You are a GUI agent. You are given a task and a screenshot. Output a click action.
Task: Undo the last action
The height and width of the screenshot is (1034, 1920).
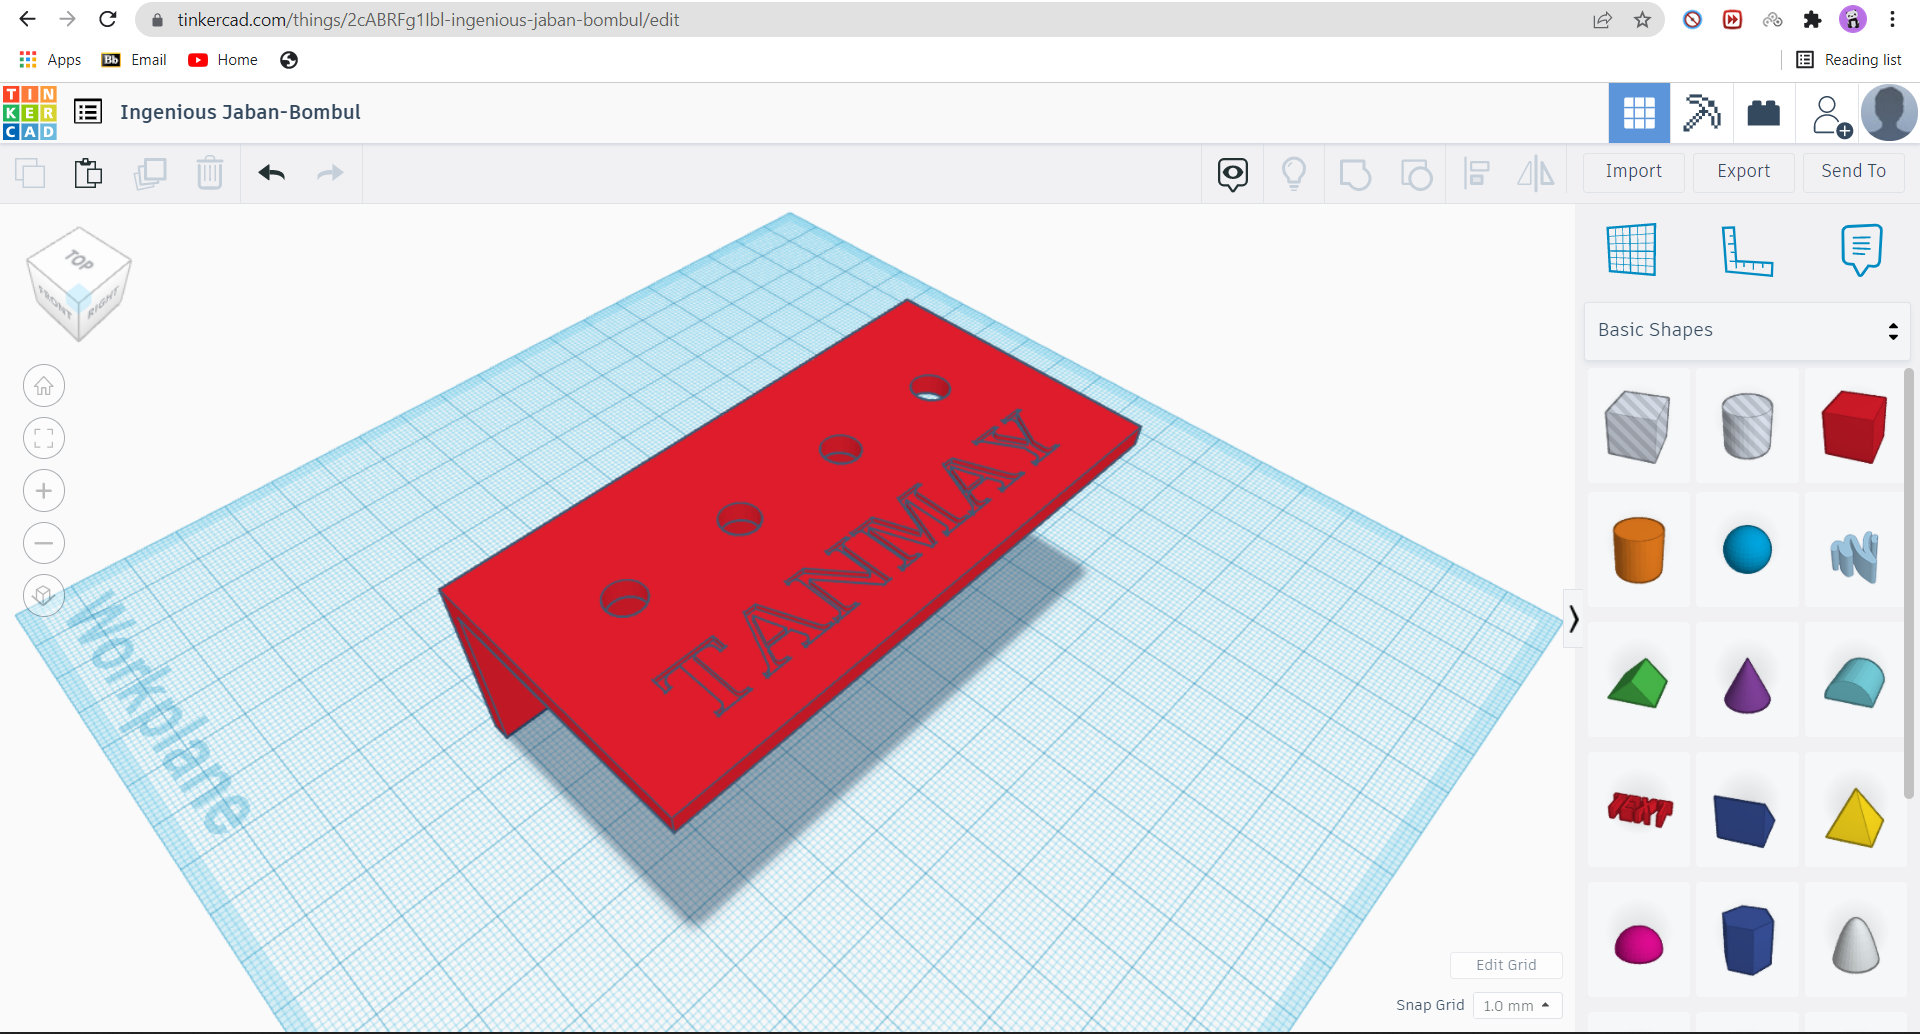[272, 173]
